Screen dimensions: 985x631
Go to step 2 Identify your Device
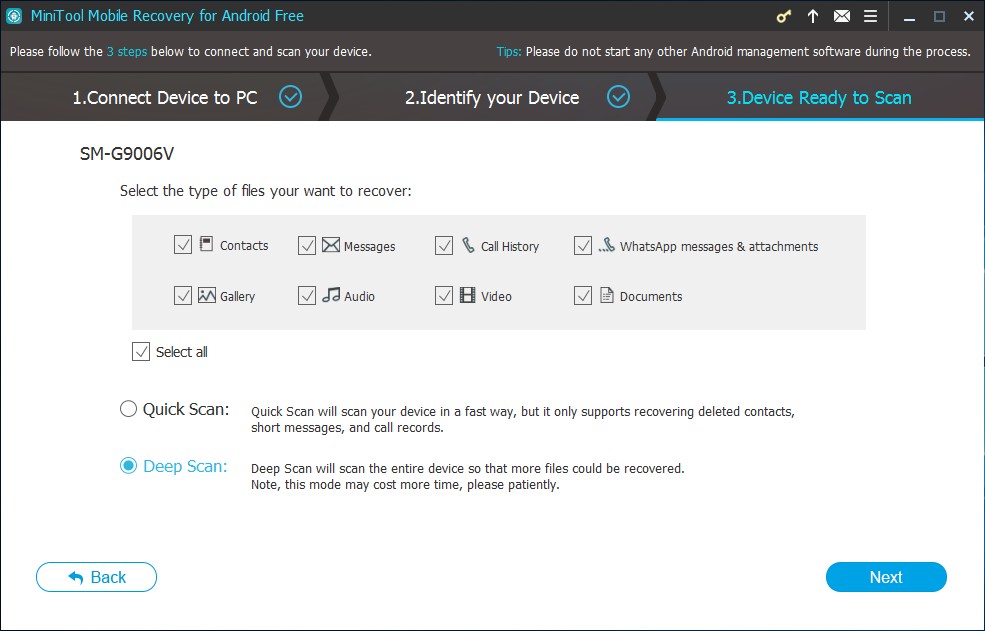pyautogui.click(x=492, y=97)
